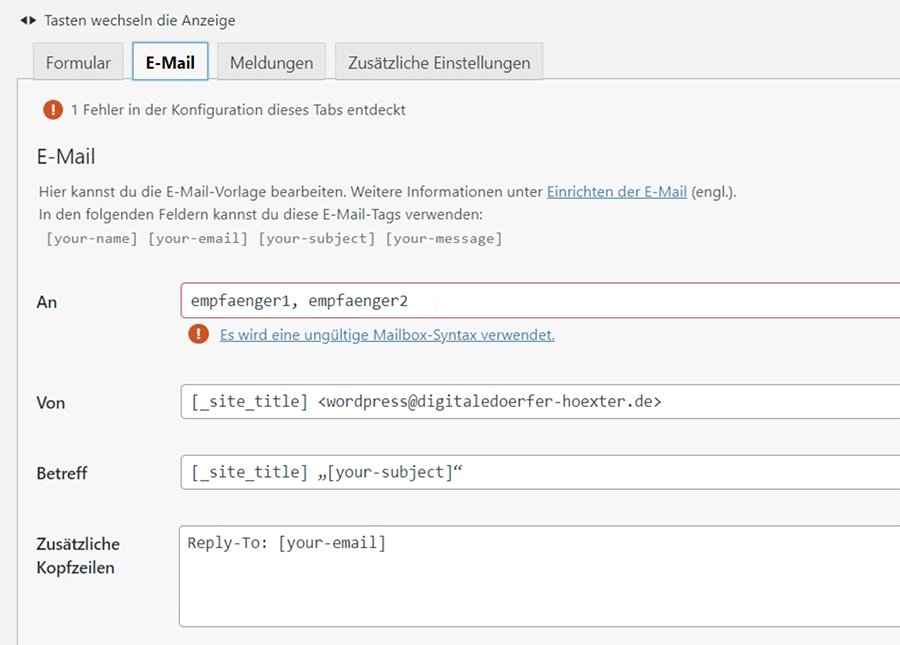The width and height of the screenshot is (900, 645).
Task: Open the Meldungen tab
Action: click(x=271, y=62)
